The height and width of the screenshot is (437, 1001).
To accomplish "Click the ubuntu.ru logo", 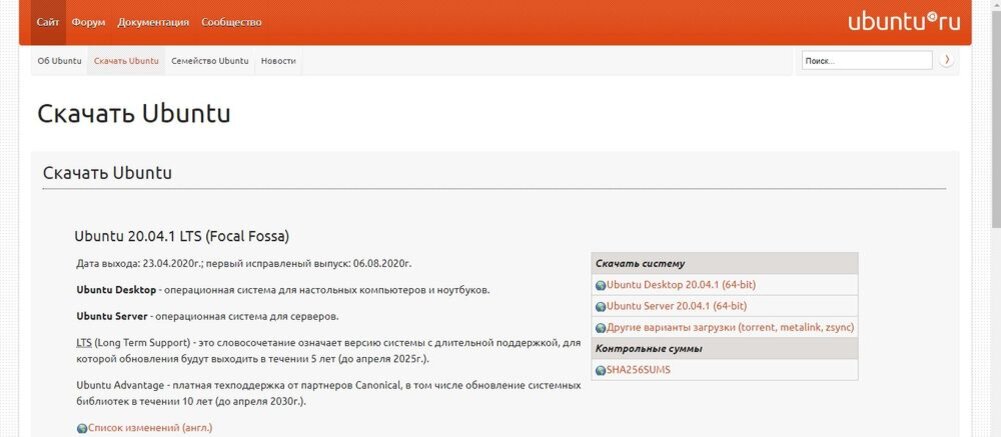I will coord(903,21).
